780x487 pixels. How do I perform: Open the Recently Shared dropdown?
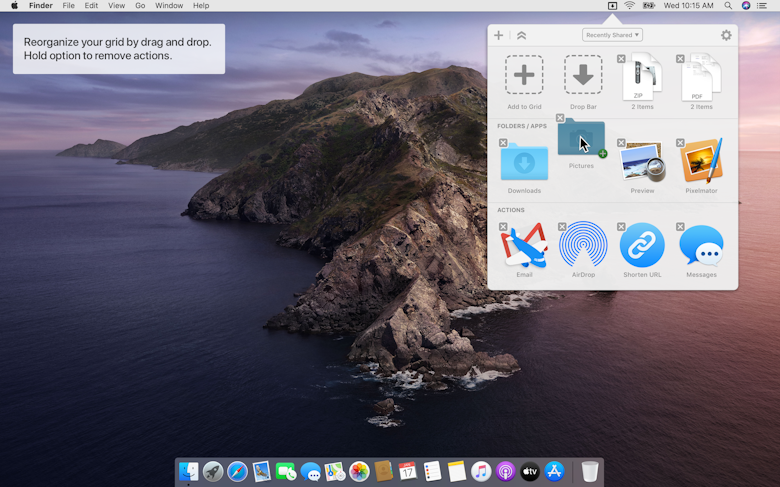tap(612, 35)
